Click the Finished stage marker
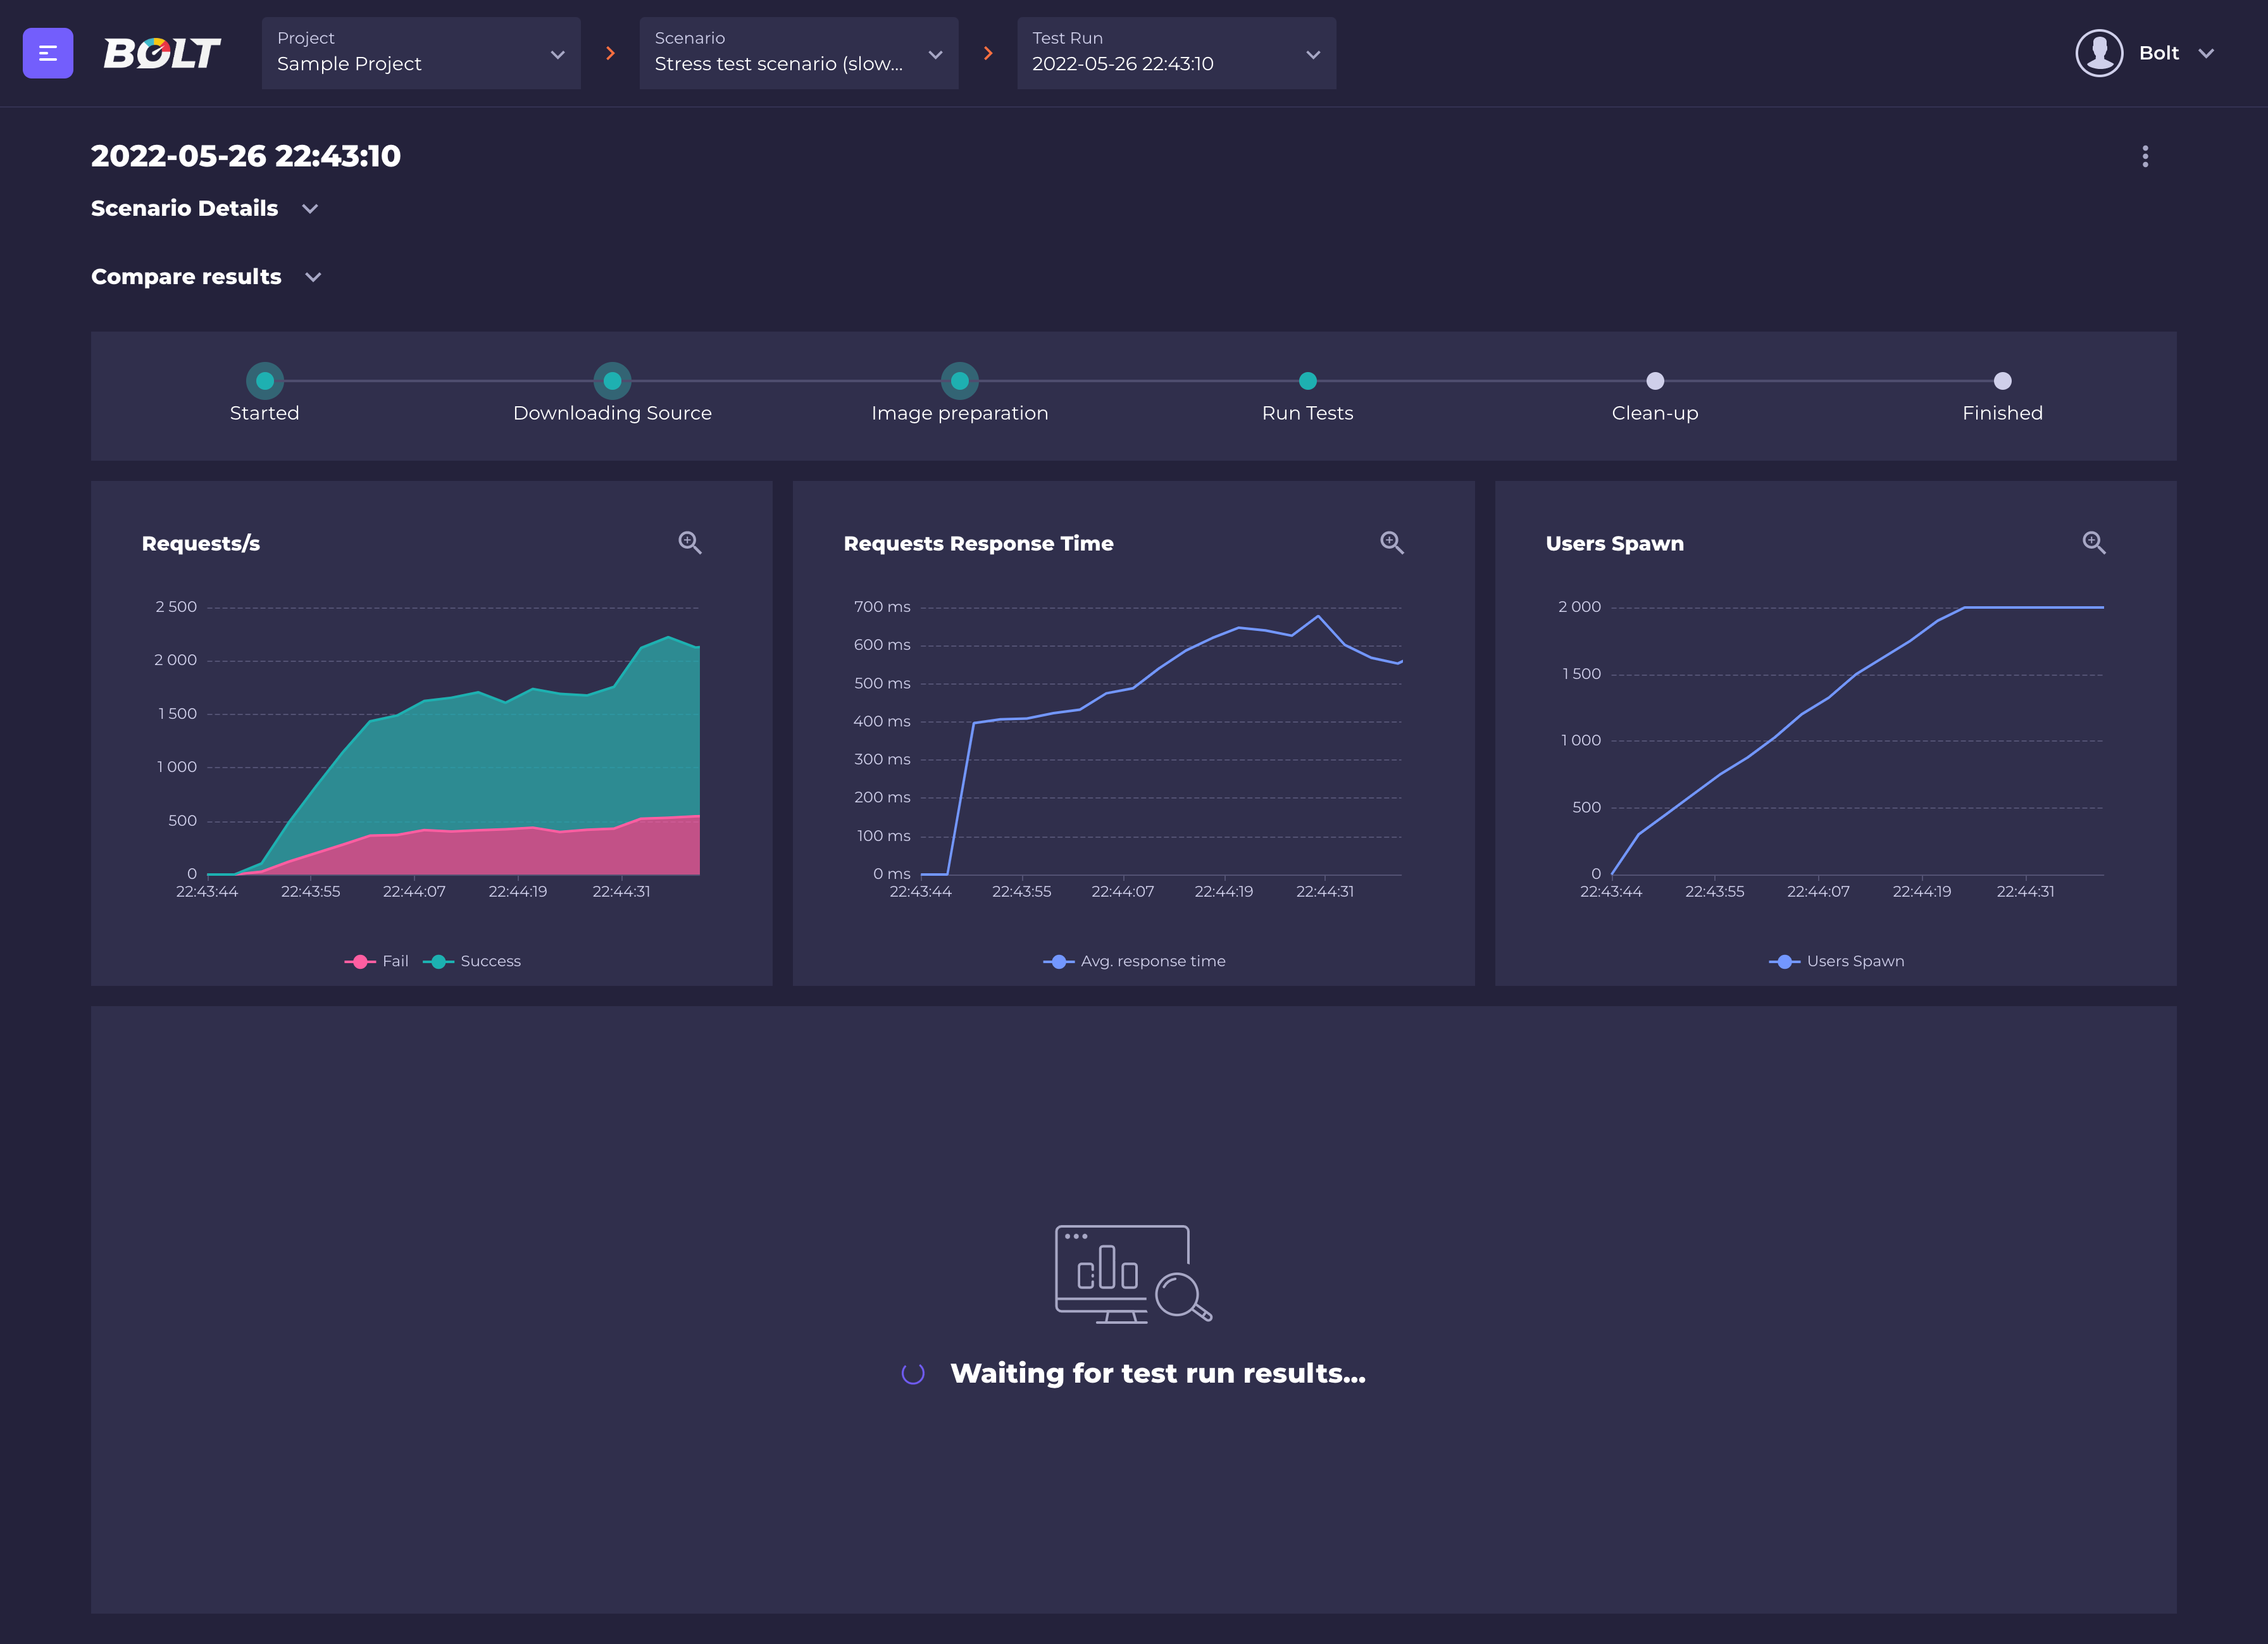Viewport: 2268px width, 1644px height. click(2001, 381)
